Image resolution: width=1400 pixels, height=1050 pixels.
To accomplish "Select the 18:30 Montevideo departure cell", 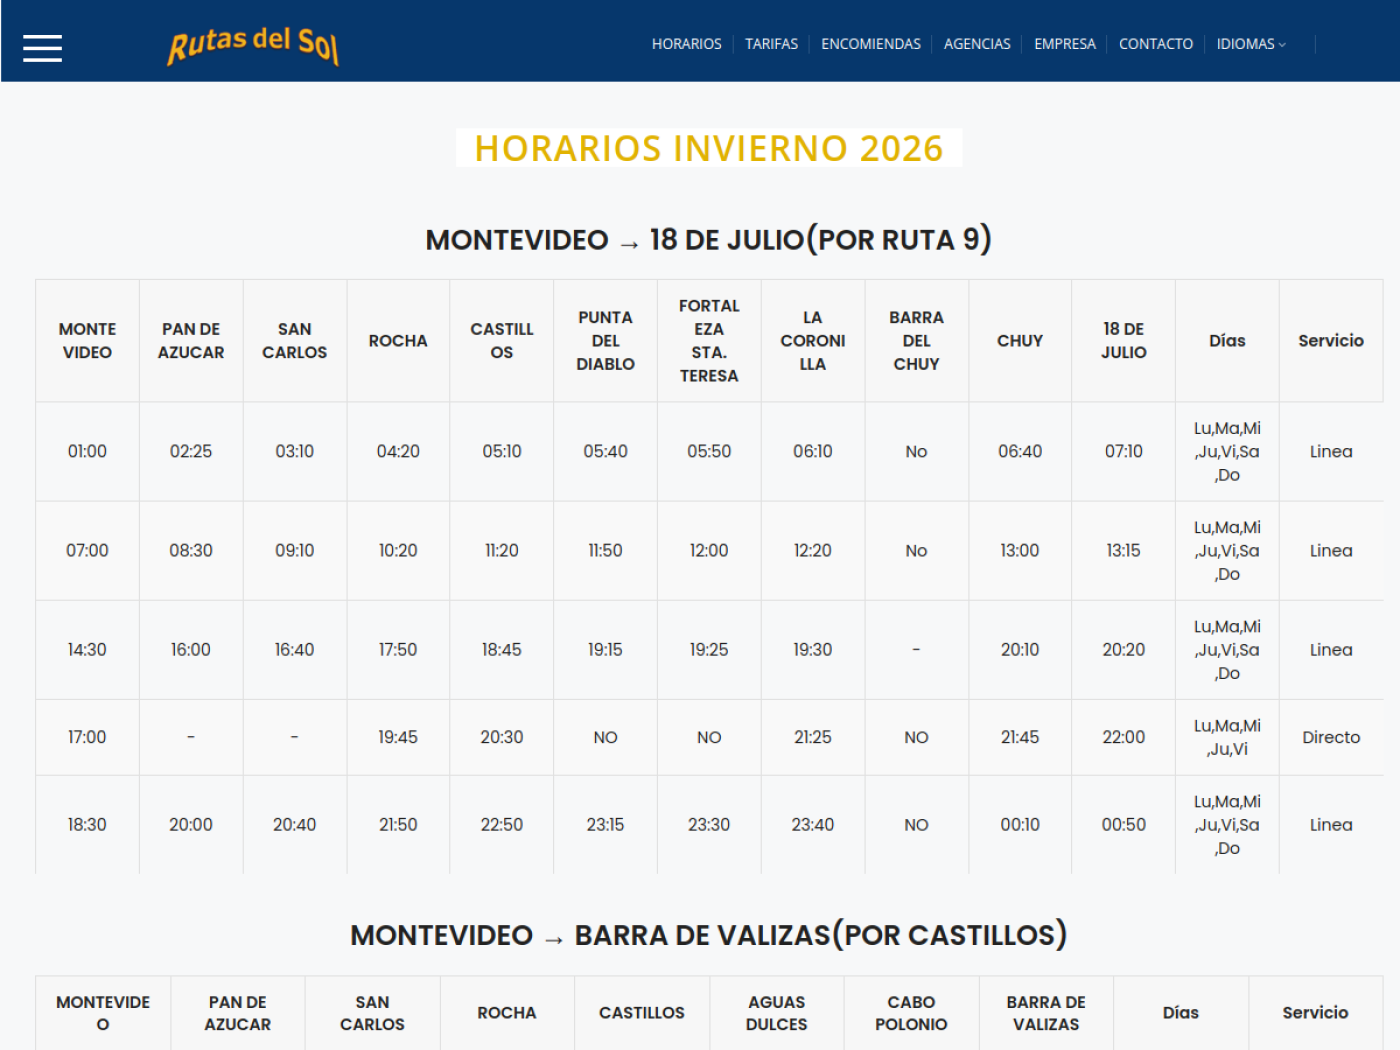I will coord(87,825).
